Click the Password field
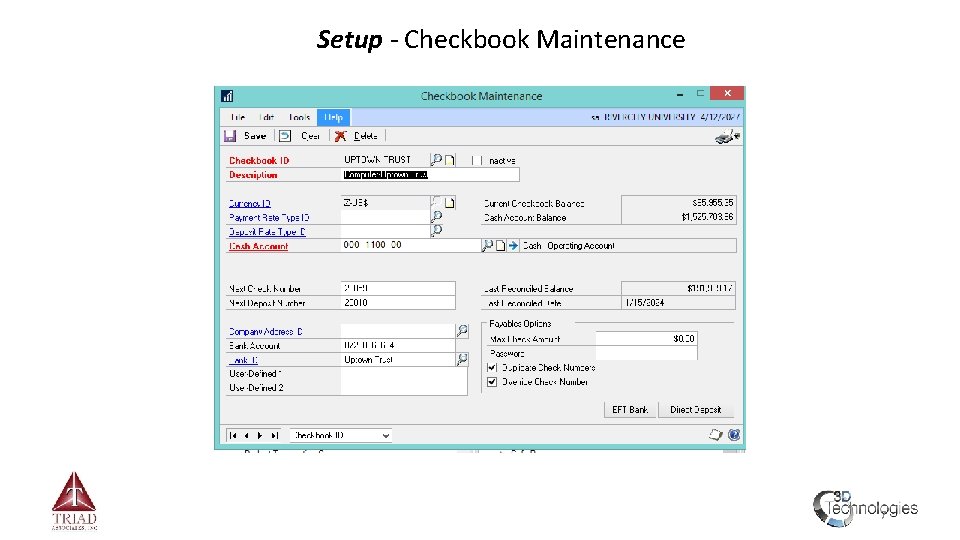The height and width of the screenshot is (540, 960). click(x=647, y=353)
